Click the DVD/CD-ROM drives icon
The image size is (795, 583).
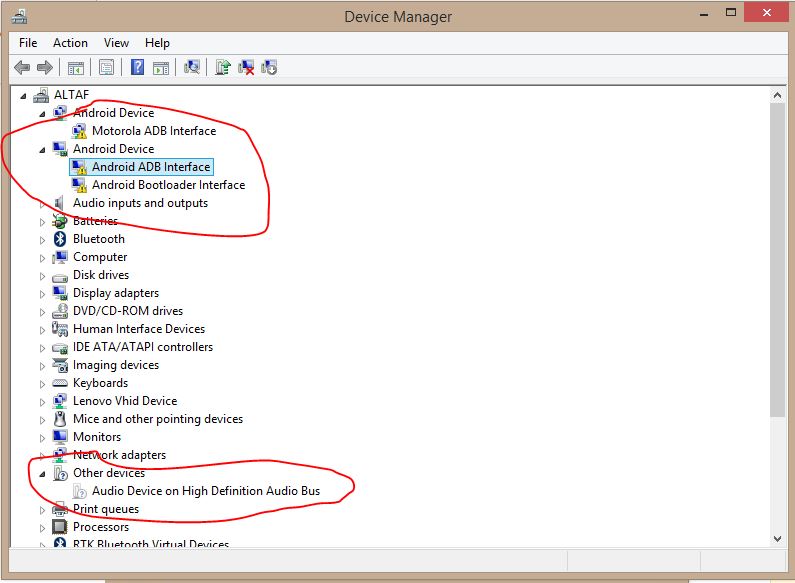click(x=60, y=311)
